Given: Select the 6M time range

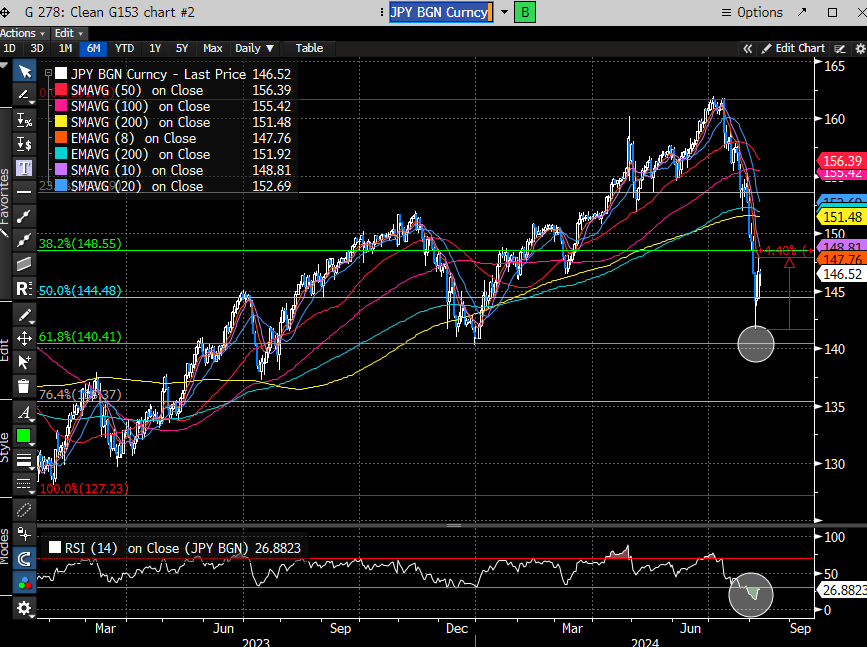Looking at the screenshot, I should pos(93,48).
